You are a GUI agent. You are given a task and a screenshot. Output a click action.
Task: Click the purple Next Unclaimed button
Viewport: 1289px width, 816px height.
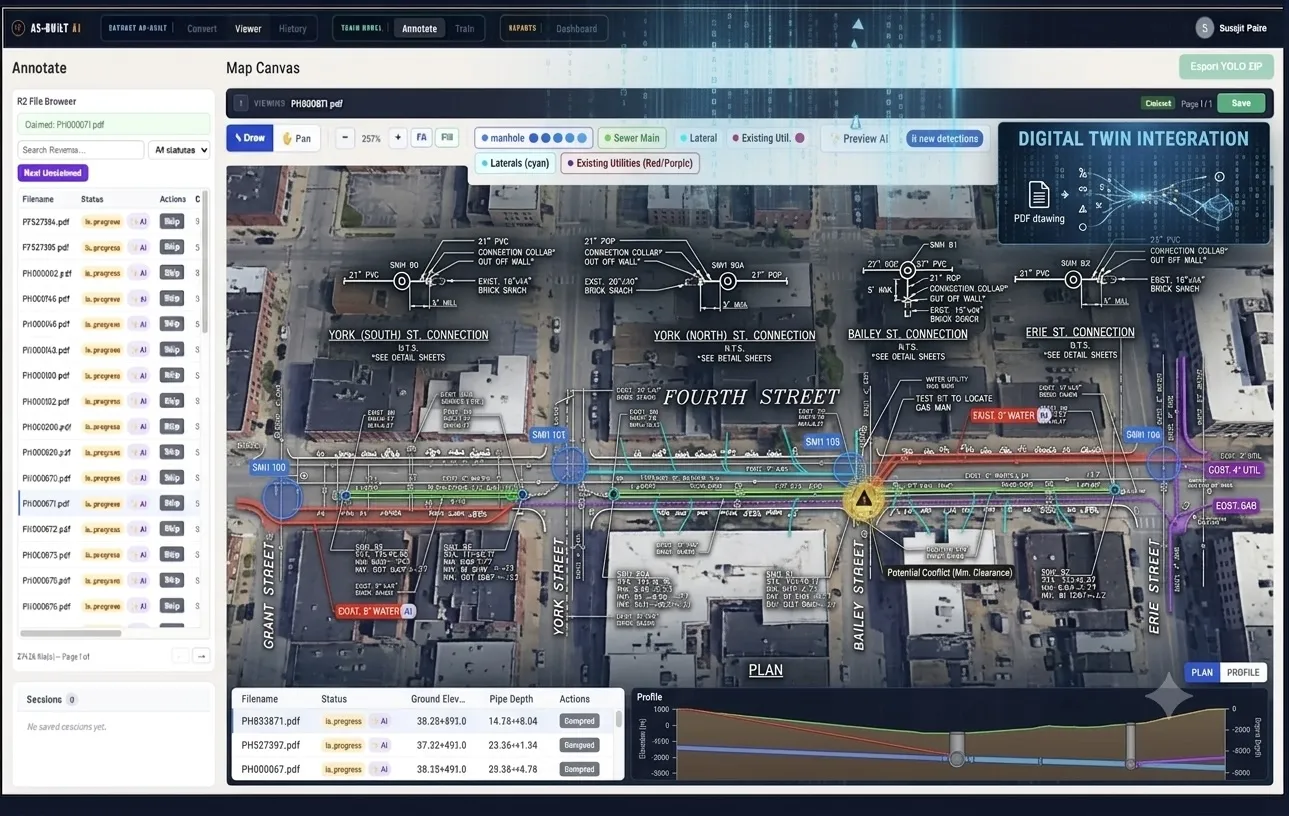[x=53, y=173]
